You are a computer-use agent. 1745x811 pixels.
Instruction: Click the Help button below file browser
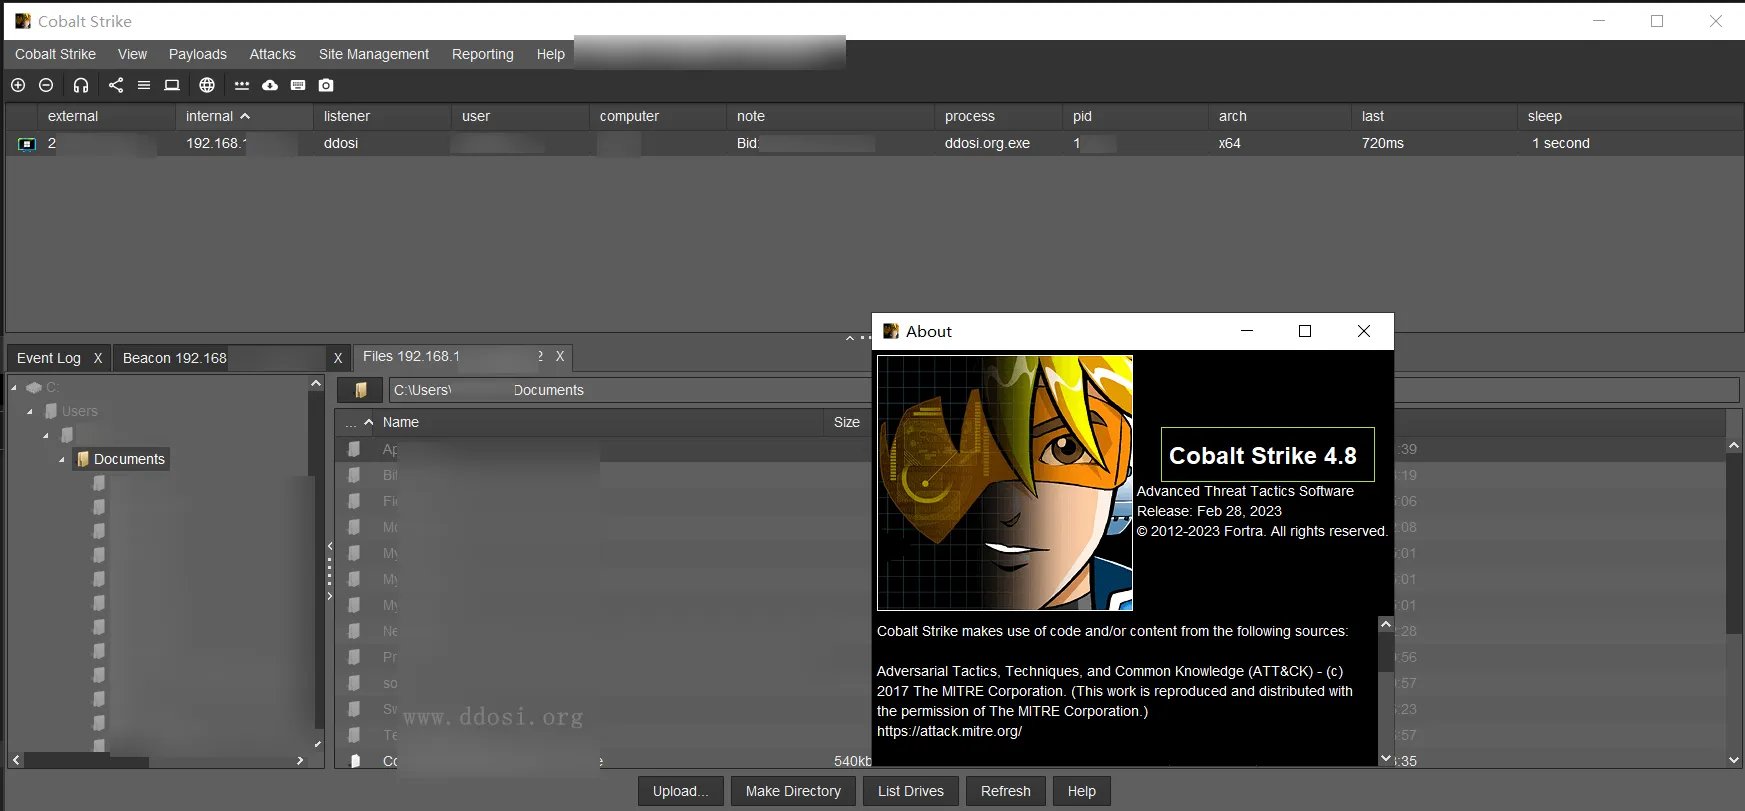point(1082,791)
